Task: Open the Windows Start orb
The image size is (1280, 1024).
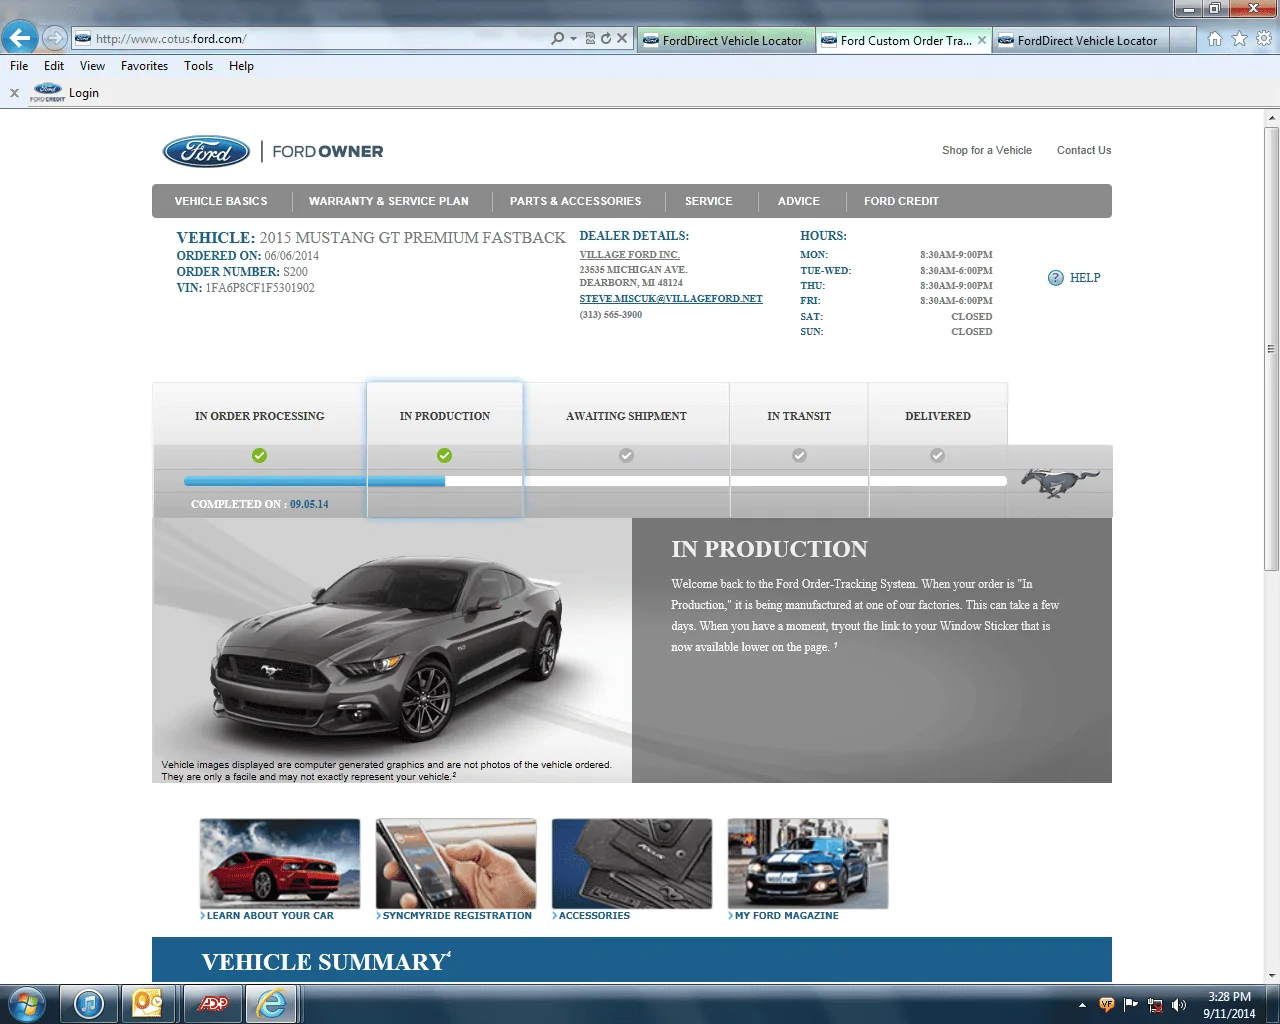Action: [x=26, y=1003]
